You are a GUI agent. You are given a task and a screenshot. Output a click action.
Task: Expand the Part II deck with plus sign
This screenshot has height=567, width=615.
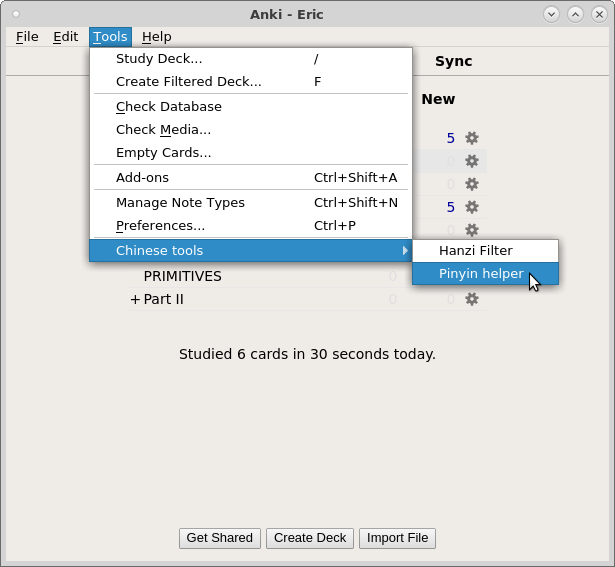(135, 299)
